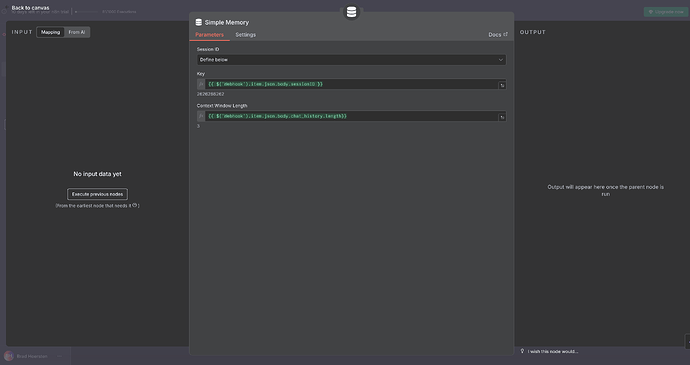
Task: Open expression editor for the Key field
Action: pyautogui.click(x=502, y=85)
